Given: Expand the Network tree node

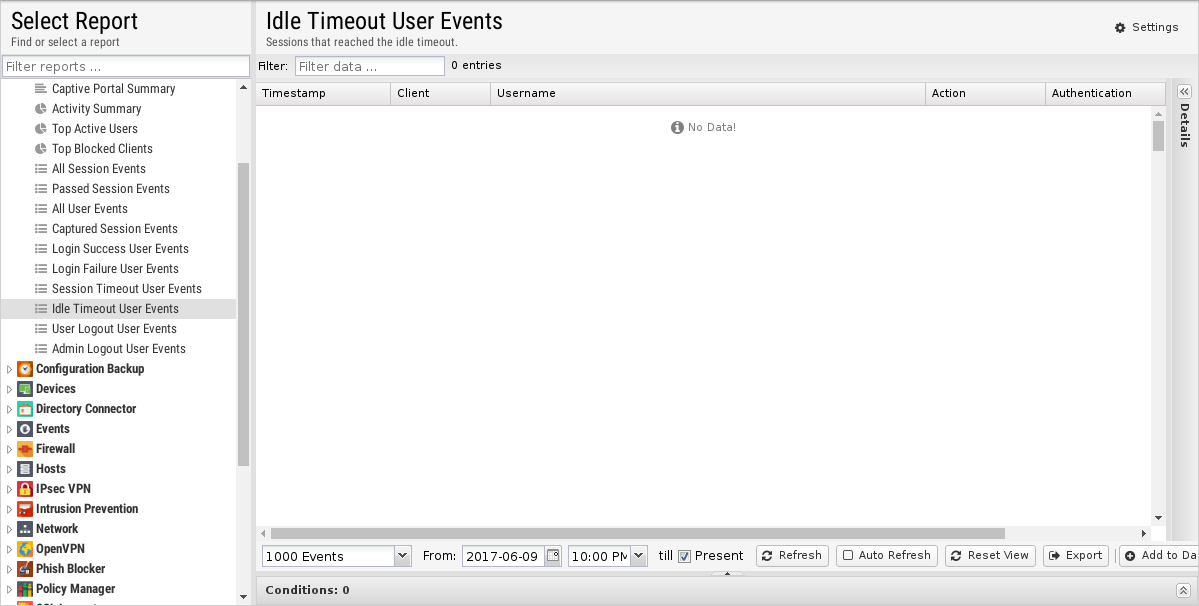Looking at the screenshot, I should point(9,529).
